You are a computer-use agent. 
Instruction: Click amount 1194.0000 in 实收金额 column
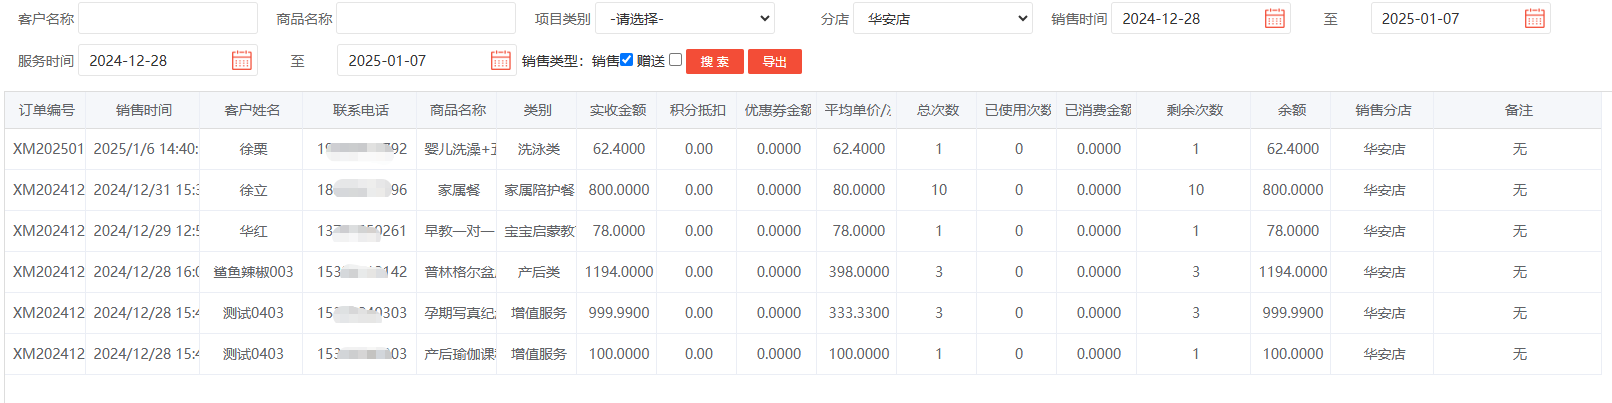[x=619, y=272]
